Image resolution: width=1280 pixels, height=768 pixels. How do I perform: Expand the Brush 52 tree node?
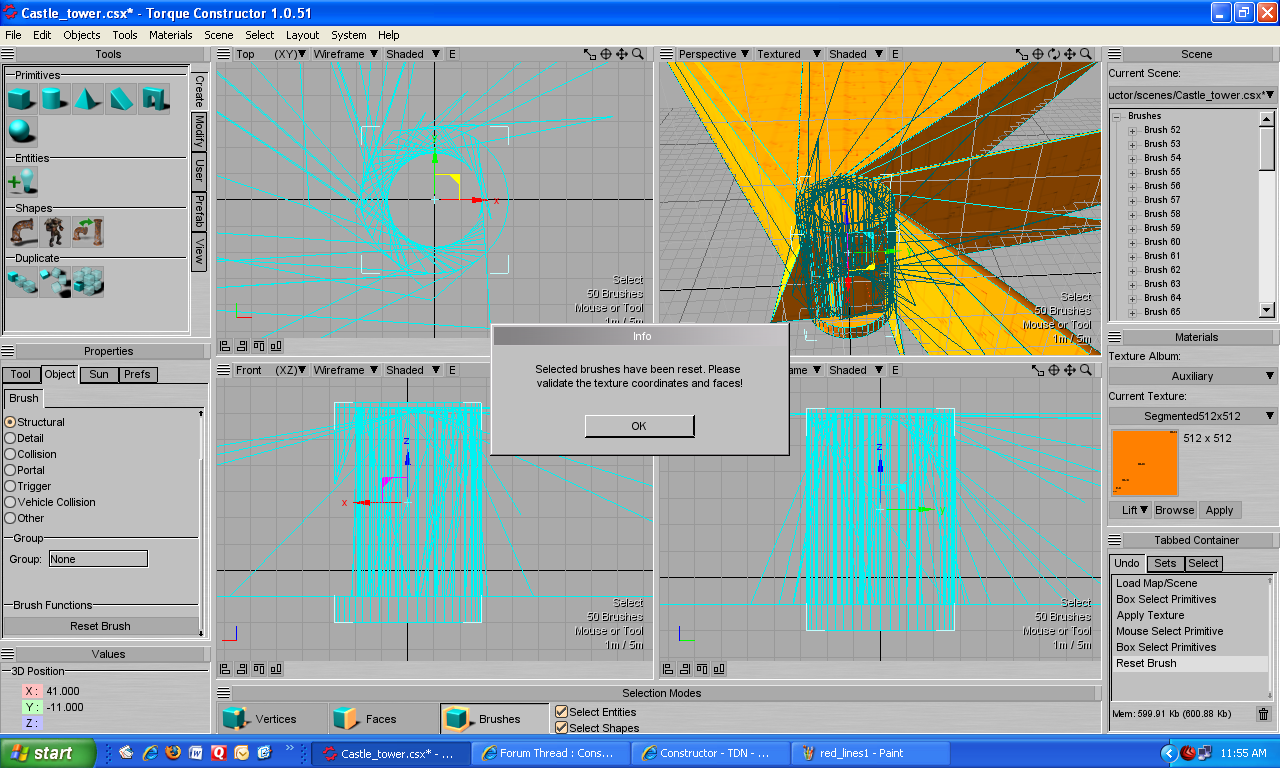coord(1133,130)
